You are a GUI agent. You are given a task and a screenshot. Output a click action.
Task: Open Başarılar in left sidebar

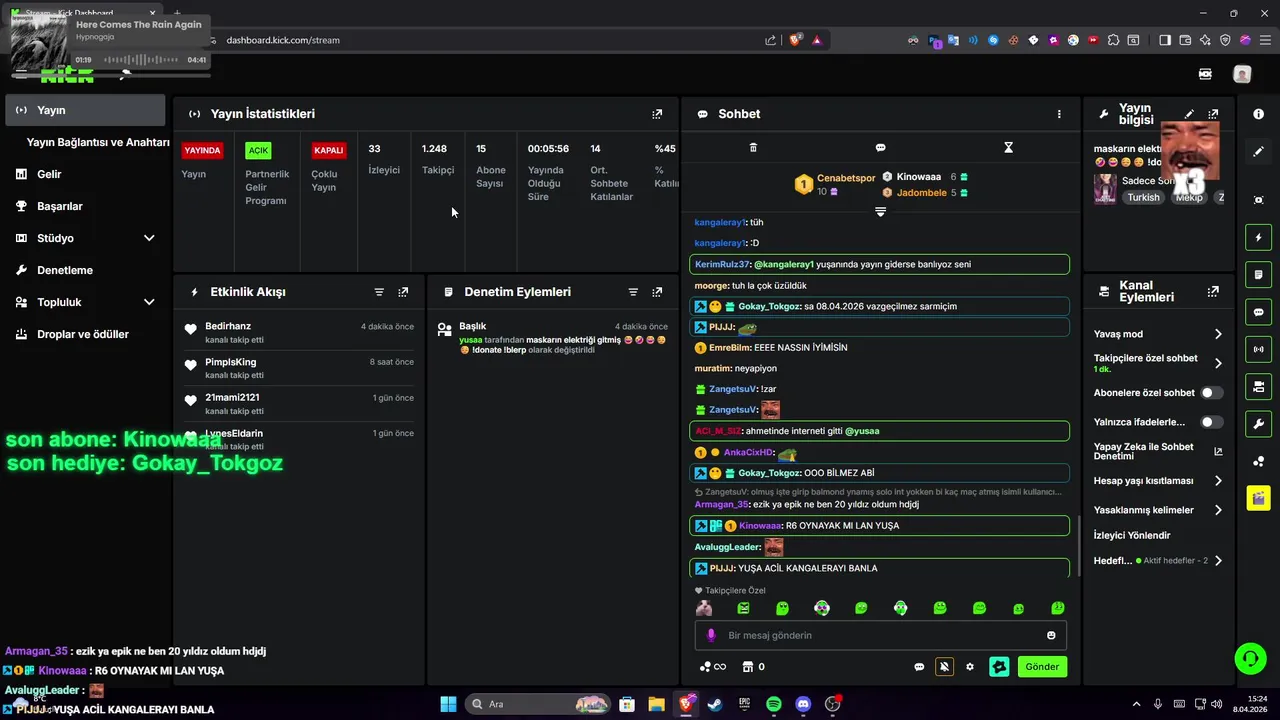pyautogui.click(x=59, y=206)
